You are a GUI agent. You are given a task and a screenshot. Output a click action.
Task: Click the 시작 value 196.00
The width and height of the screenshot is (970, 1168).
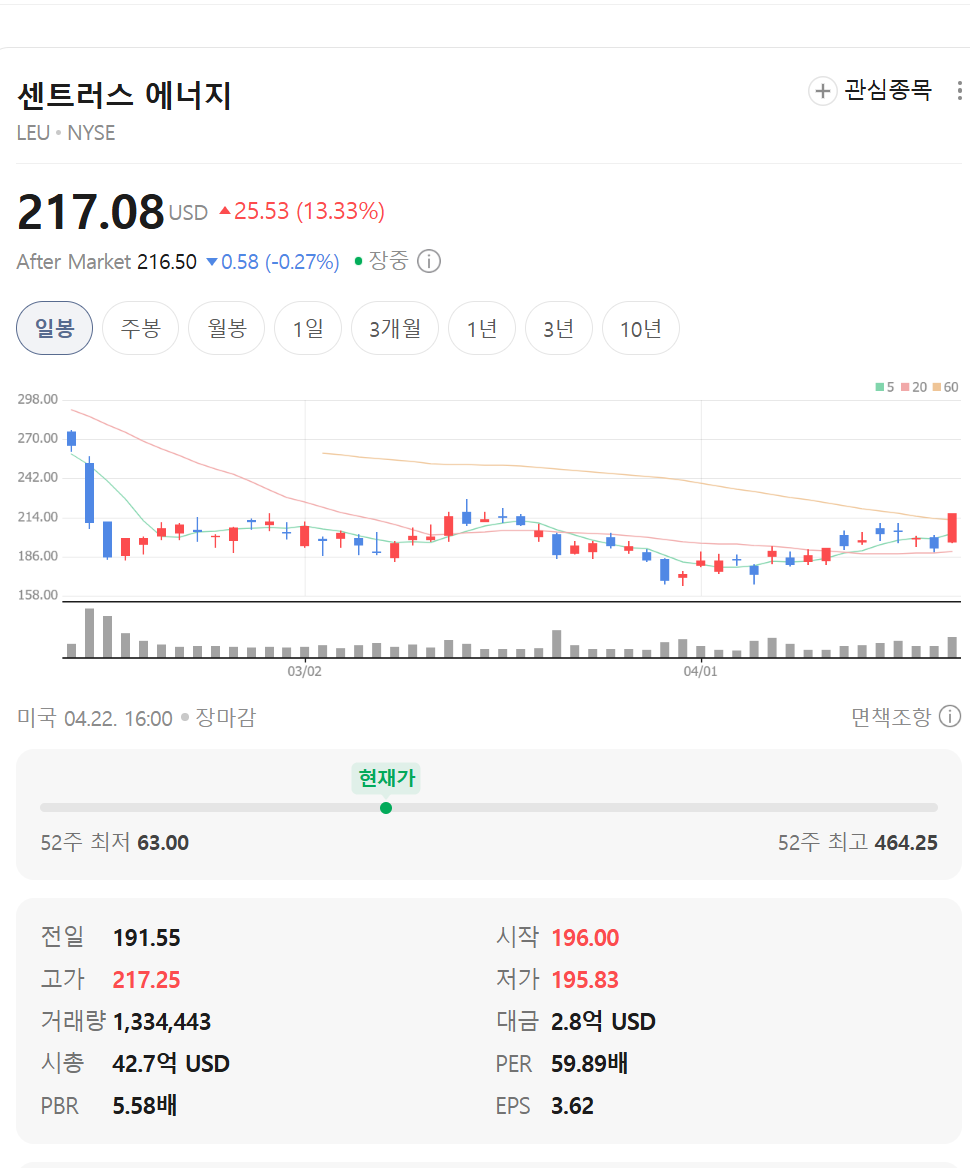point(585,937)
